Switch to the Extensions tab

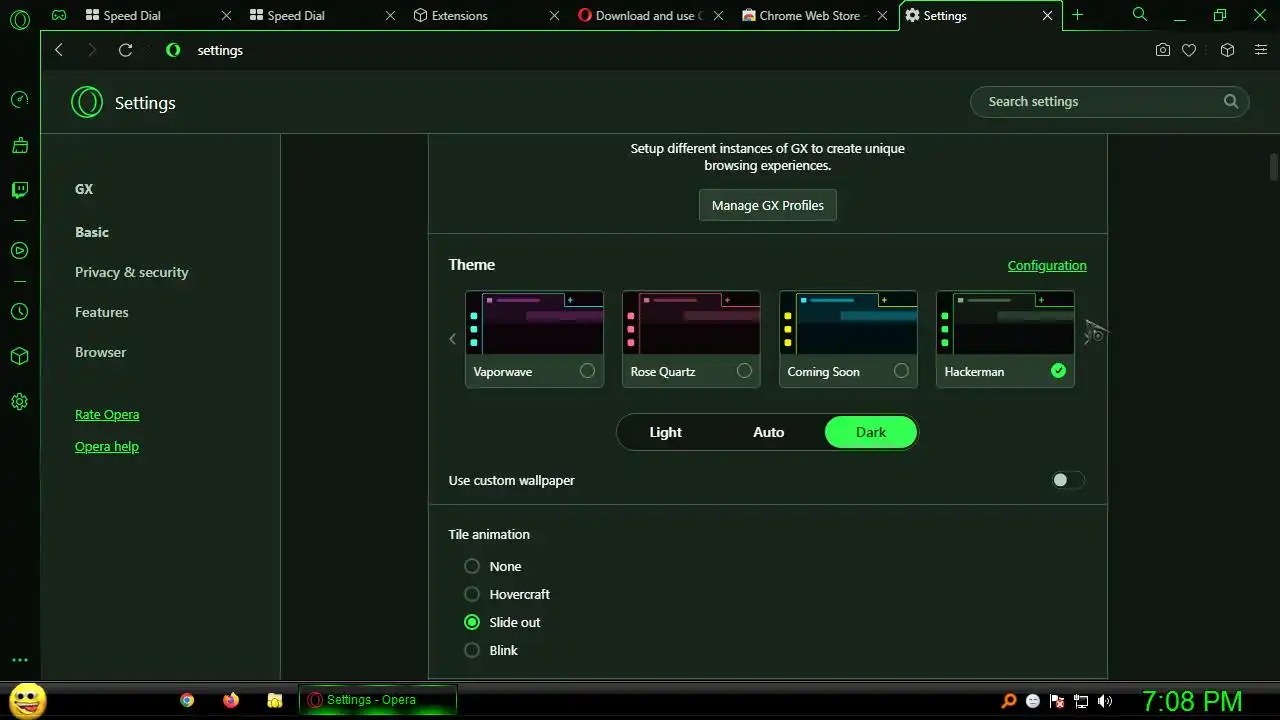click(486, 15)
